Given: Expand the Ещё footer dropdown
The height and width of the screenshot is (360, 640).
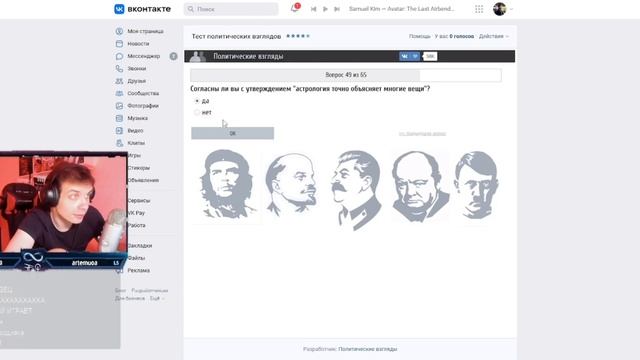Looking at the screenshot, I should coord(157,298).
